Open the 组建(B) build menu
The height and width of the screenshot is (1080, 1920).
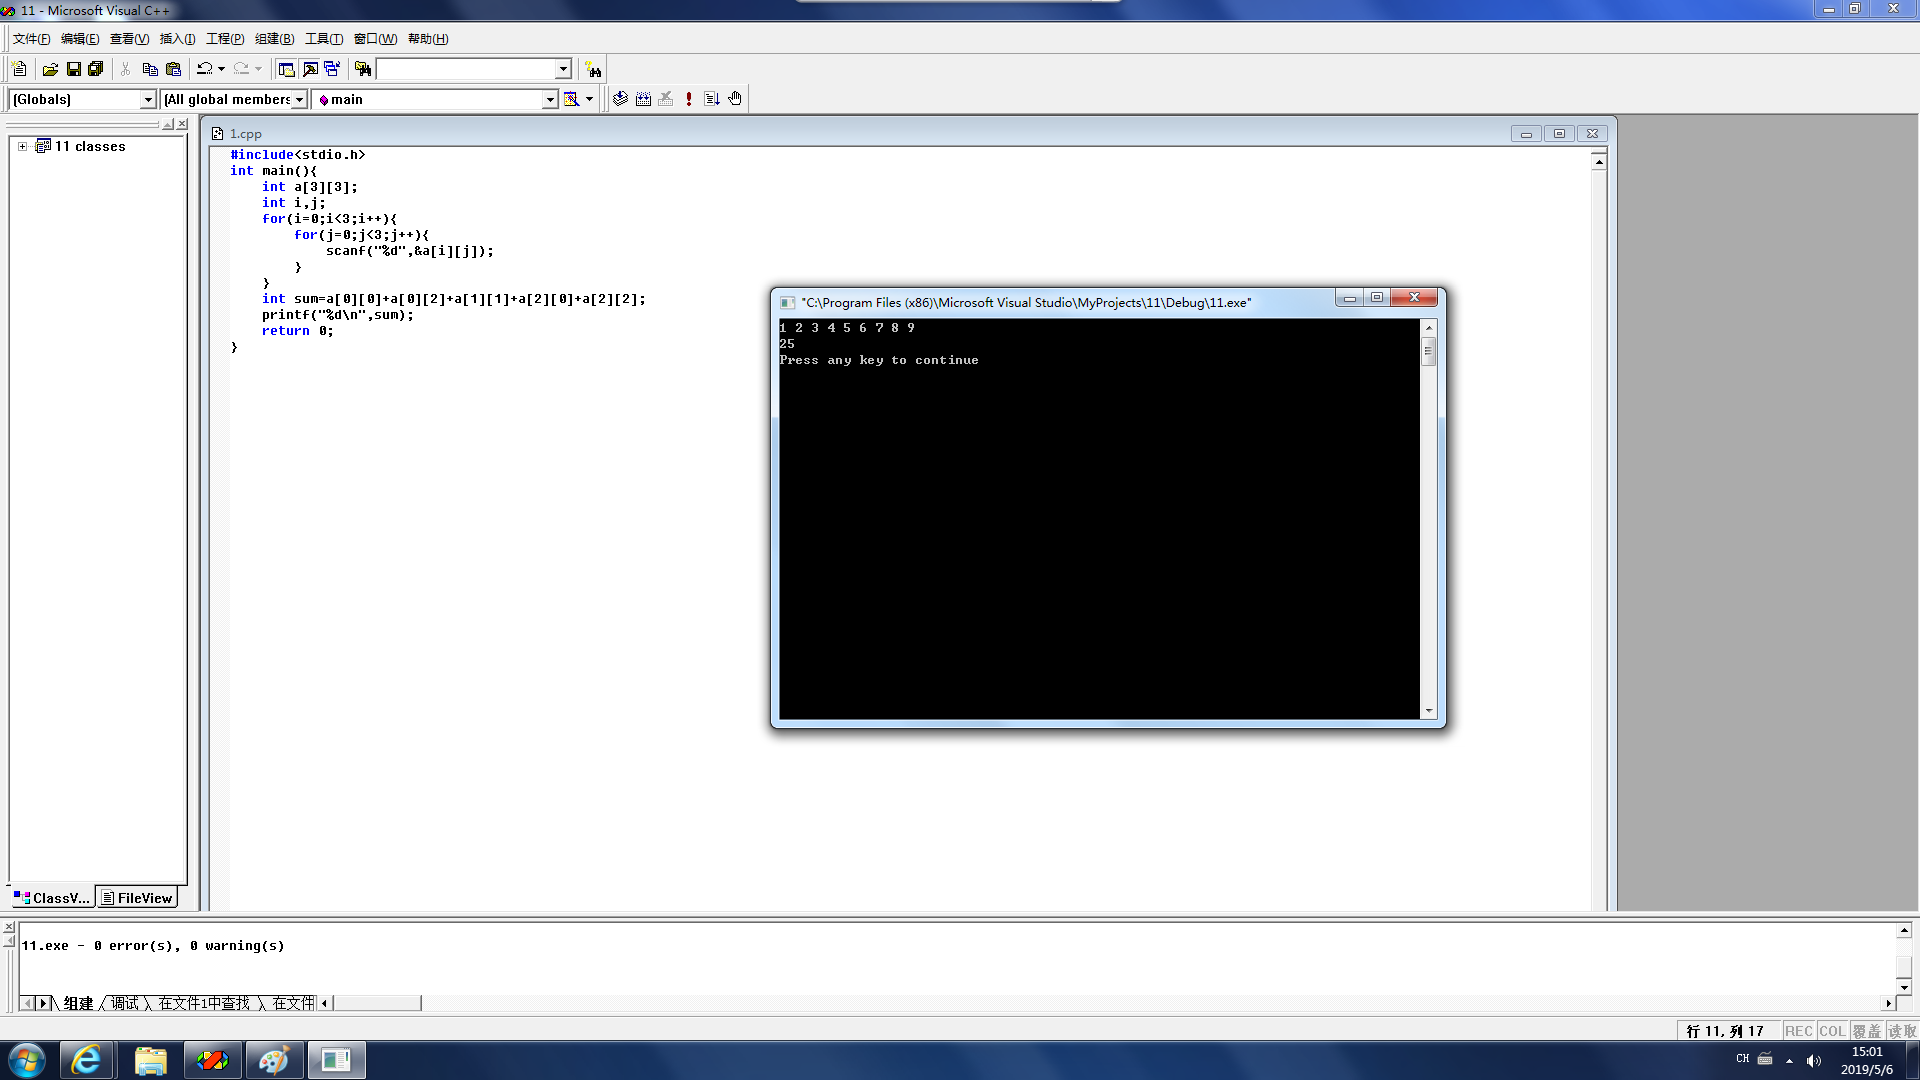(x=274, y=39)
